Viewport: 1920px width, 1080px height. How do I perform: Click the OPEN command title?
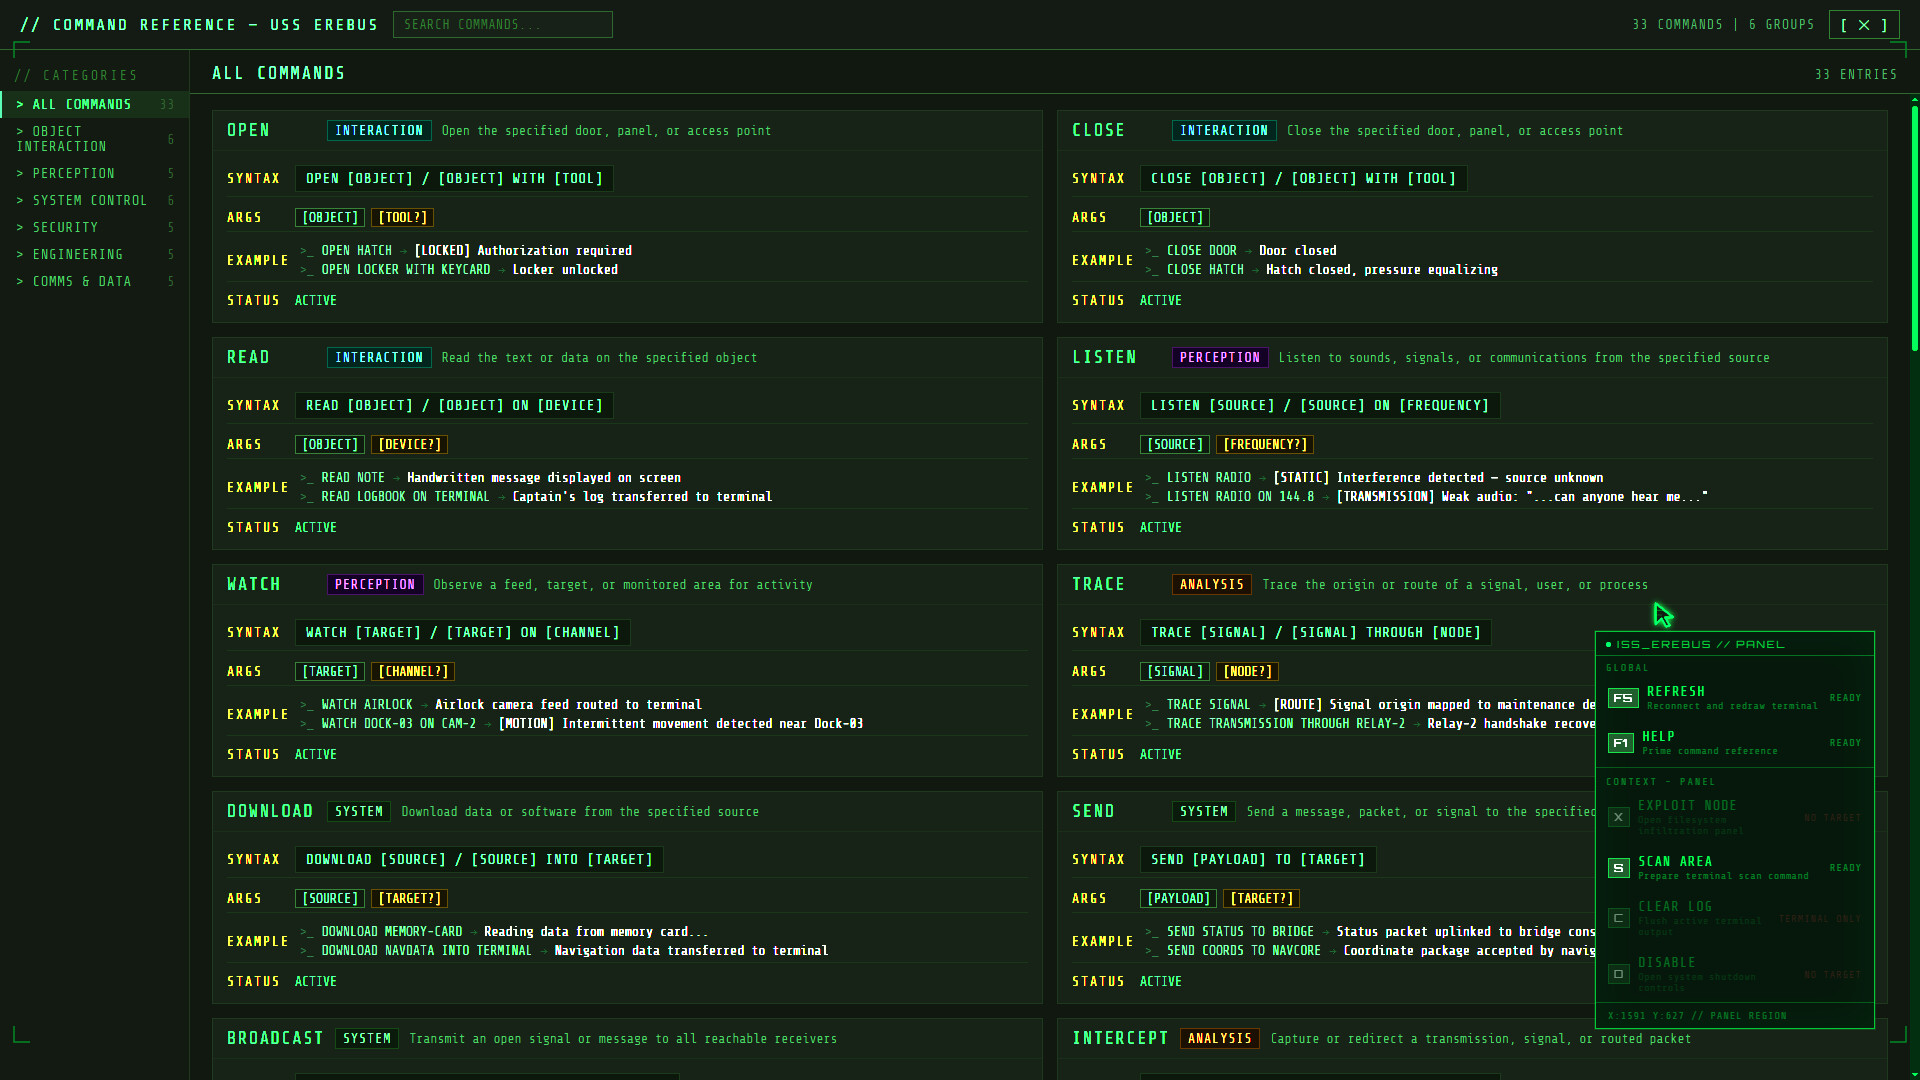point(249,131)
